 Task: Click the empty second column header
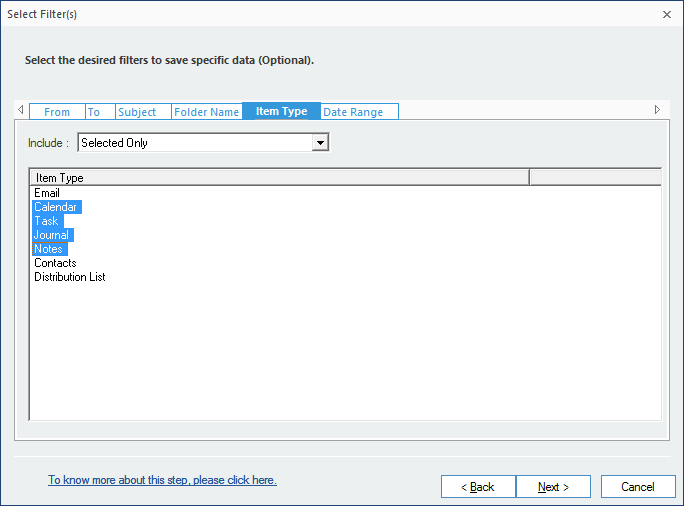pos(595,178)
